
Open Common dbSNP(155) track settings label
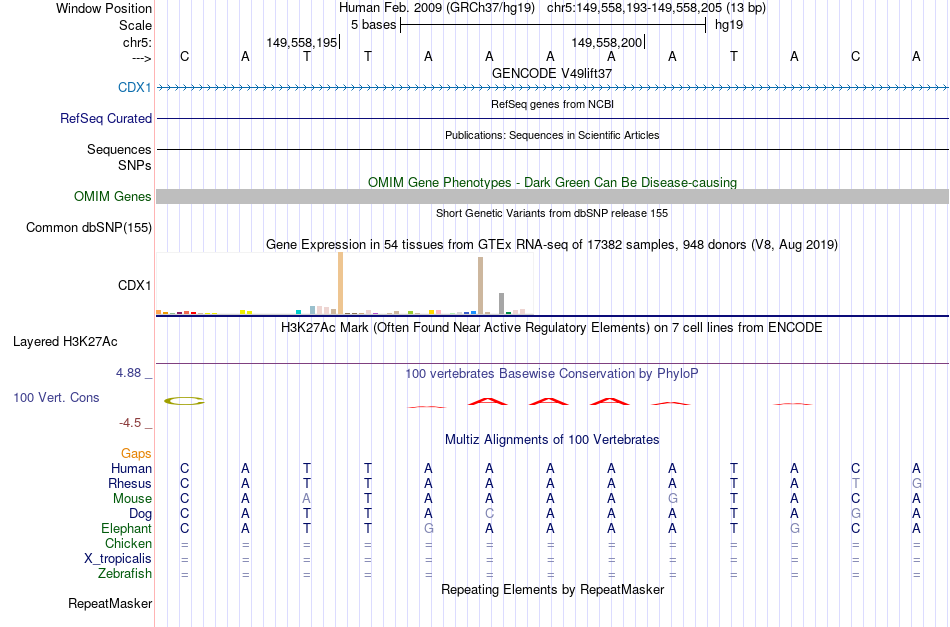(x=88, y=227)
